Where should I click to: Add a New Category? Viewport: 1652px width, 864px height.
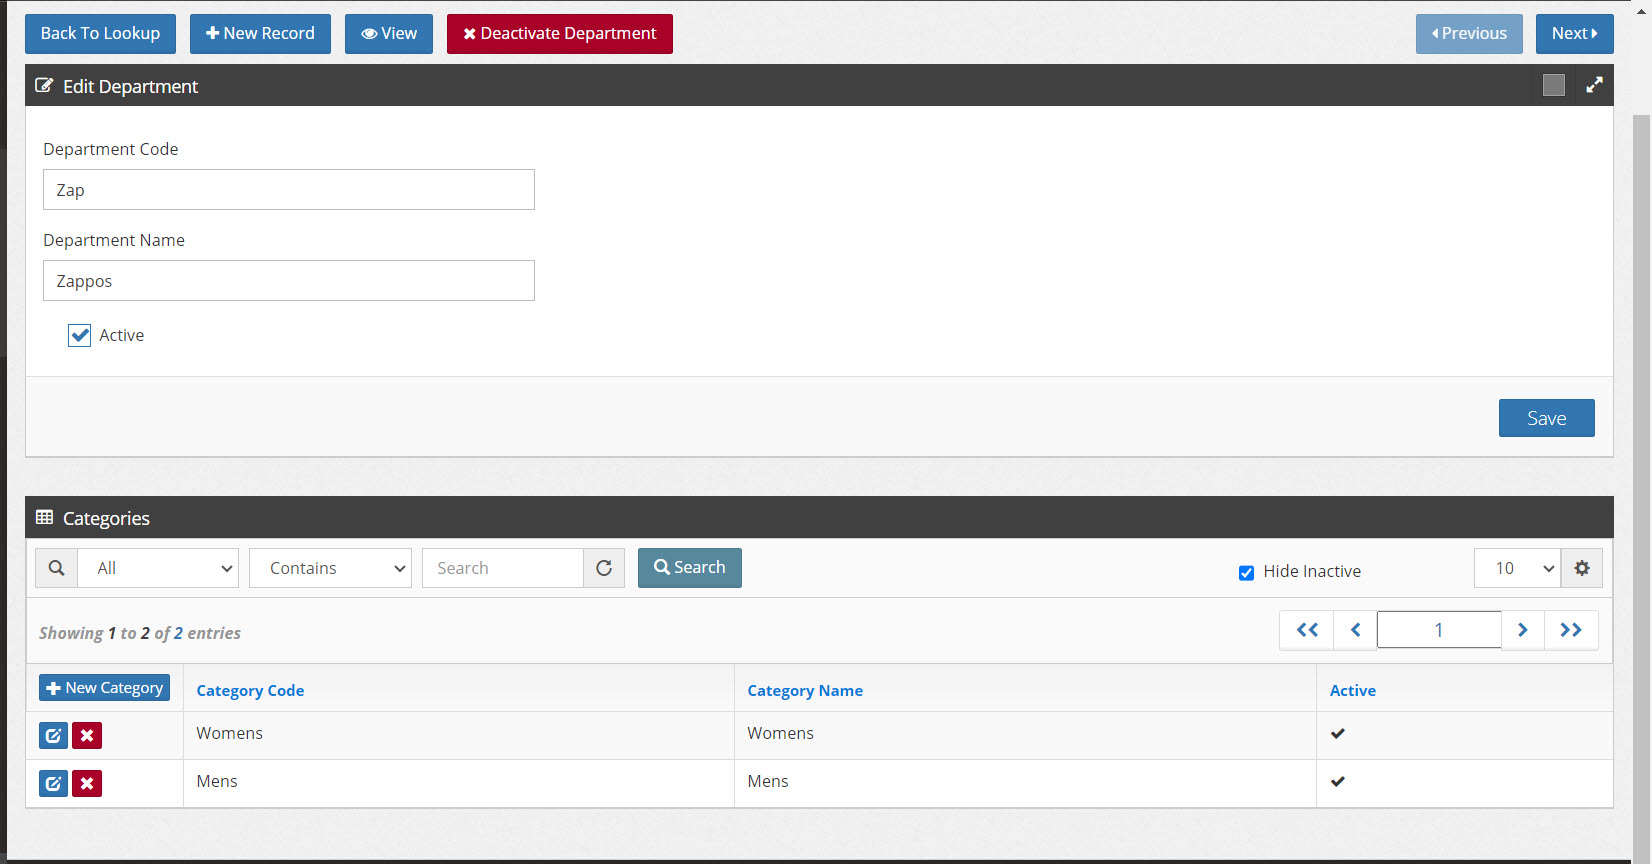pos(104,688)
